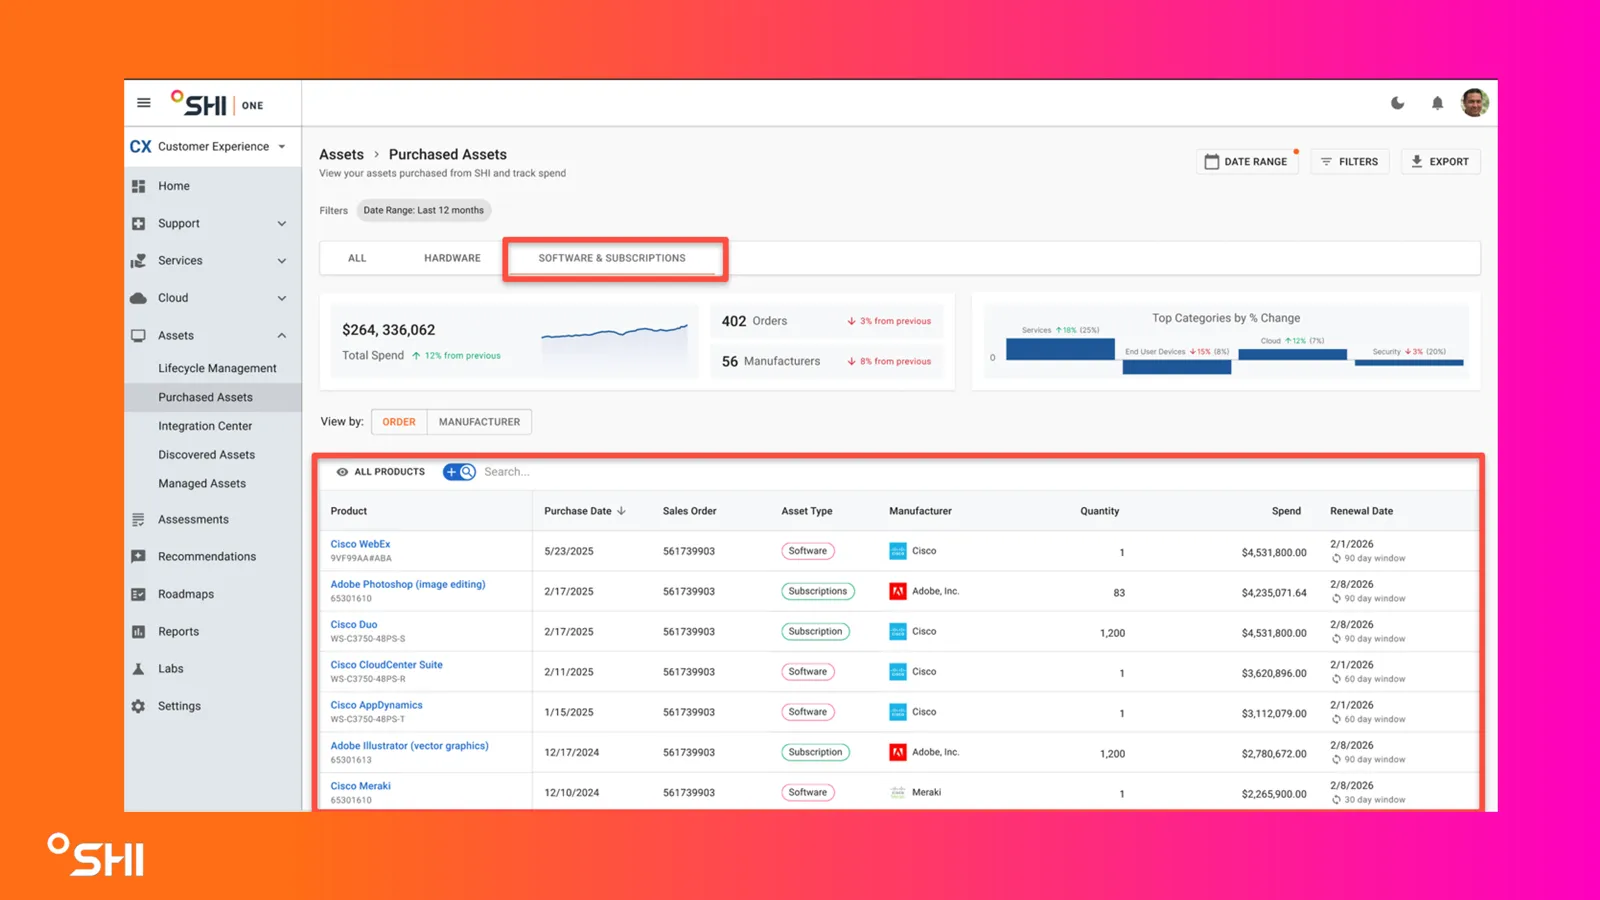
Task: Open Settings gear icon
Action: (x=139, y=706)
